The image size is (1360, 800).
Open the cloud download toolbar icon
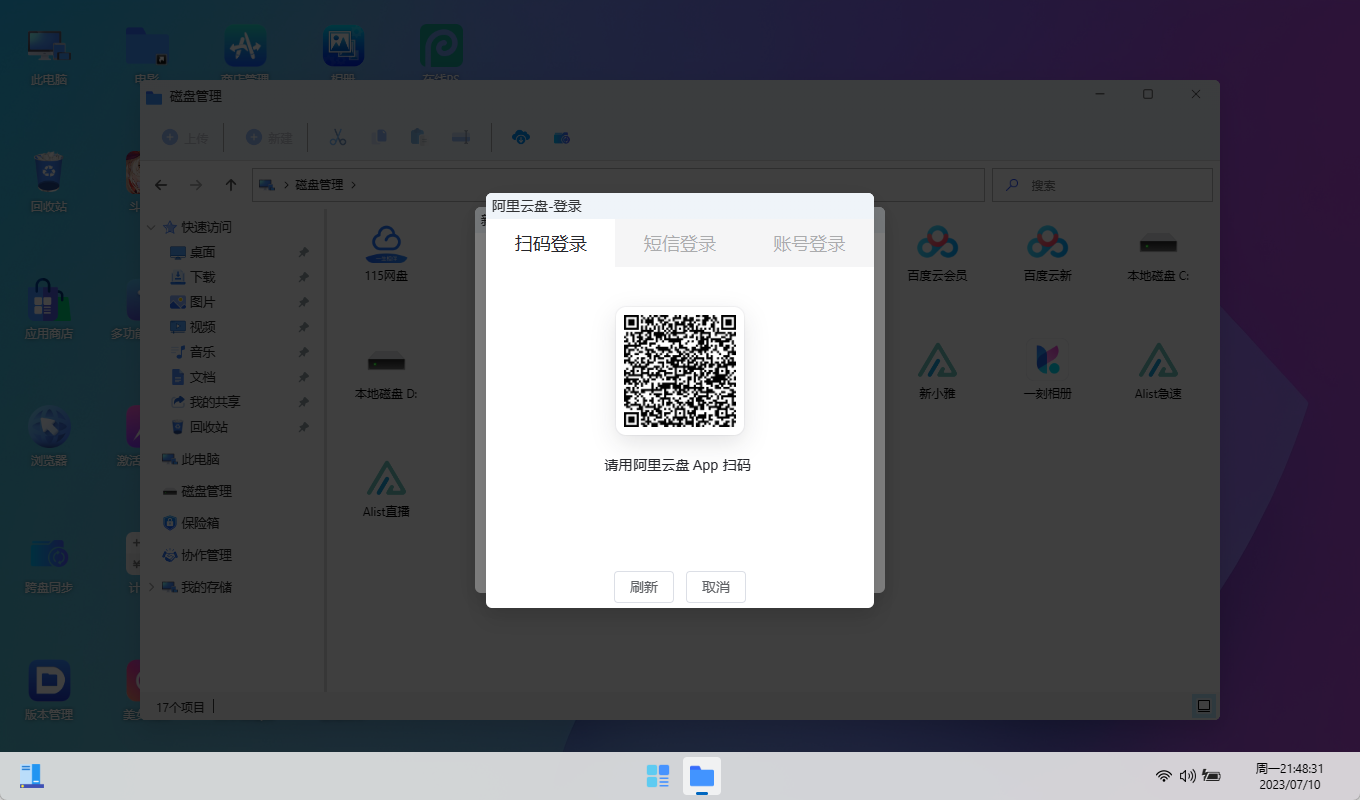point(521,137)
